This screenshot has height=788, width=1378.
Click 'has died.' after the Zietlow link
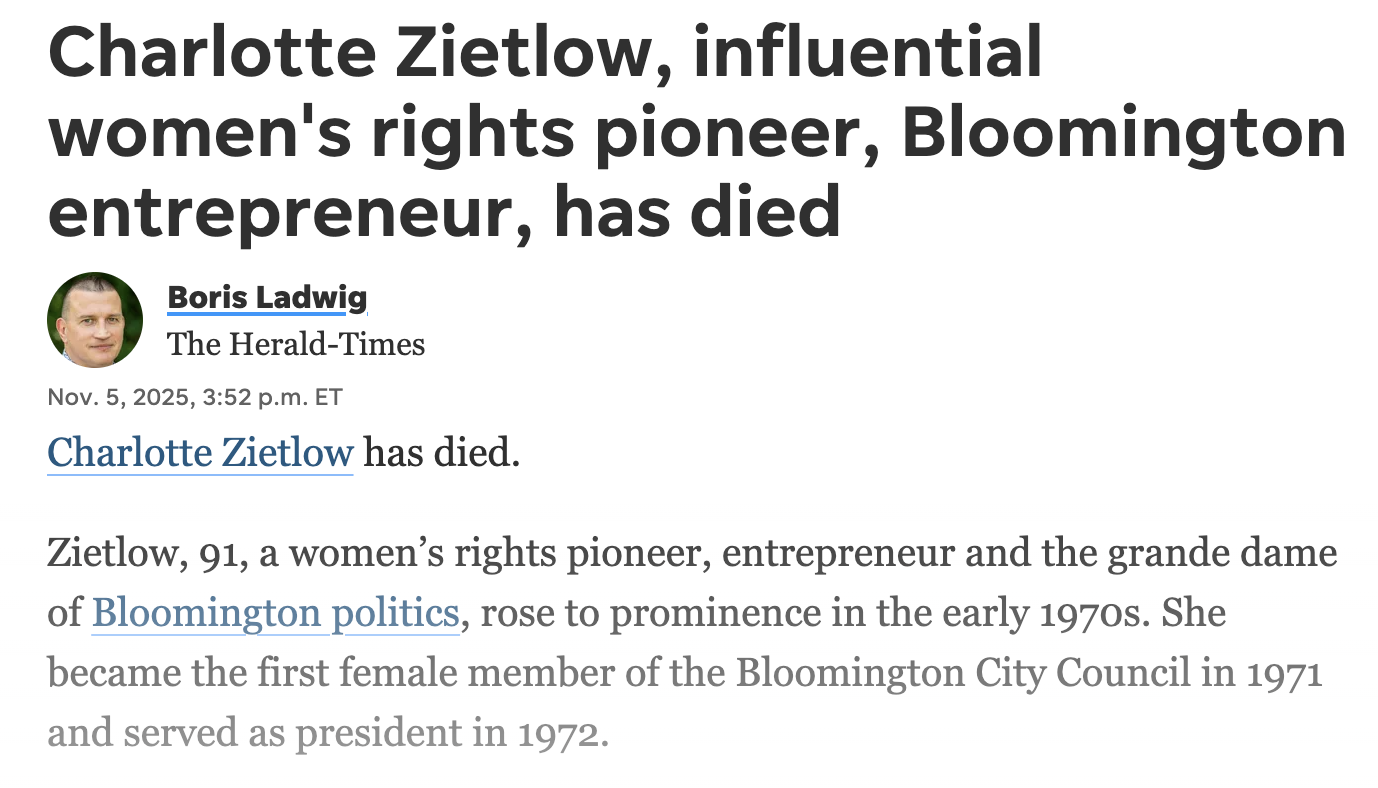(441, 453)
